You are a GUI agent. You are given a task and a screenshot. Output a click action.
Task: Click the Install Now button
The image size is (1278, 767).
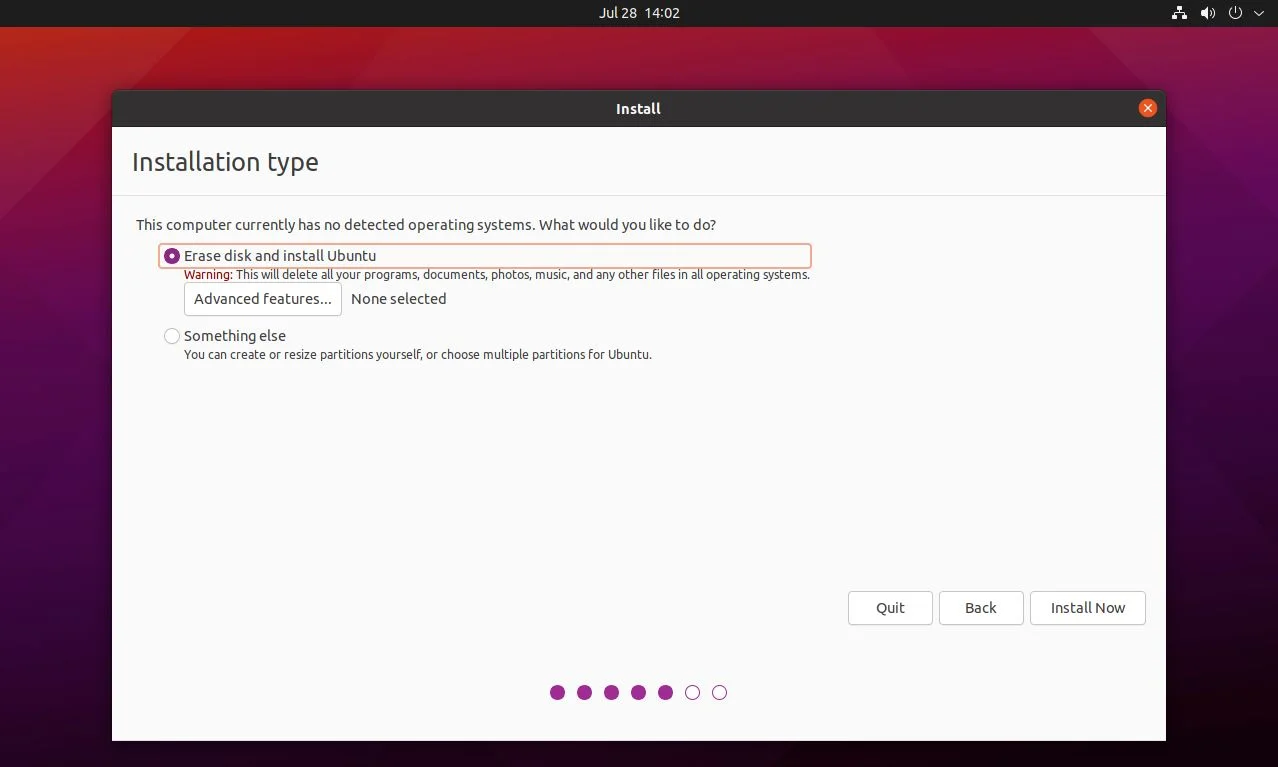1088,608
